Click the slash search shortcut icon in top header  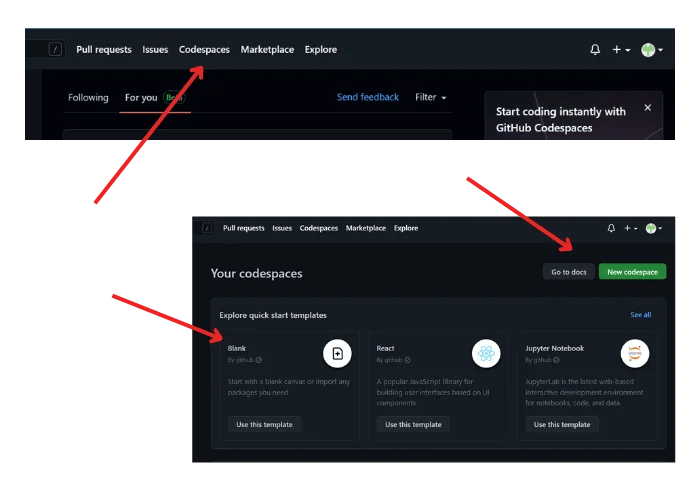(55, 49)
